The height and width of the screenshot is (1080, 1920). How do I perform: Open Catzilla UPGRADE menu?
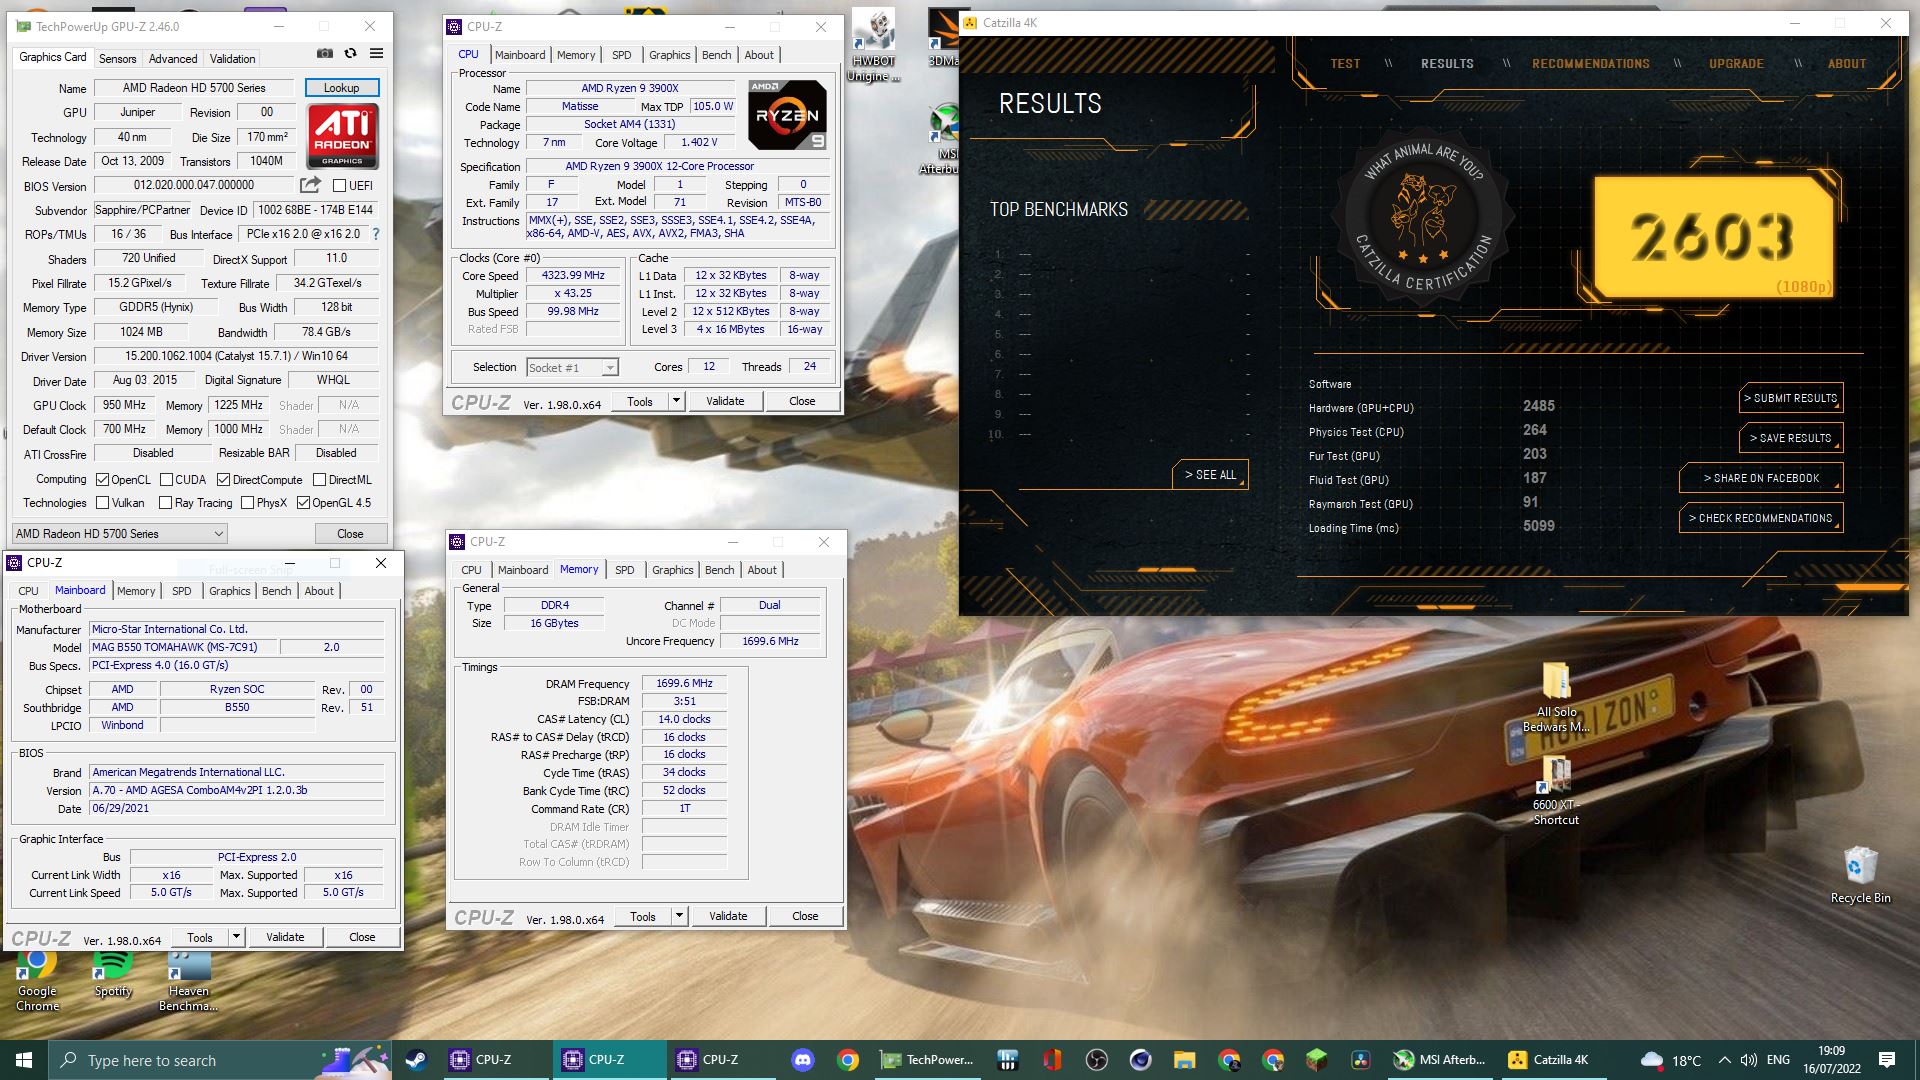(1736, 64)
